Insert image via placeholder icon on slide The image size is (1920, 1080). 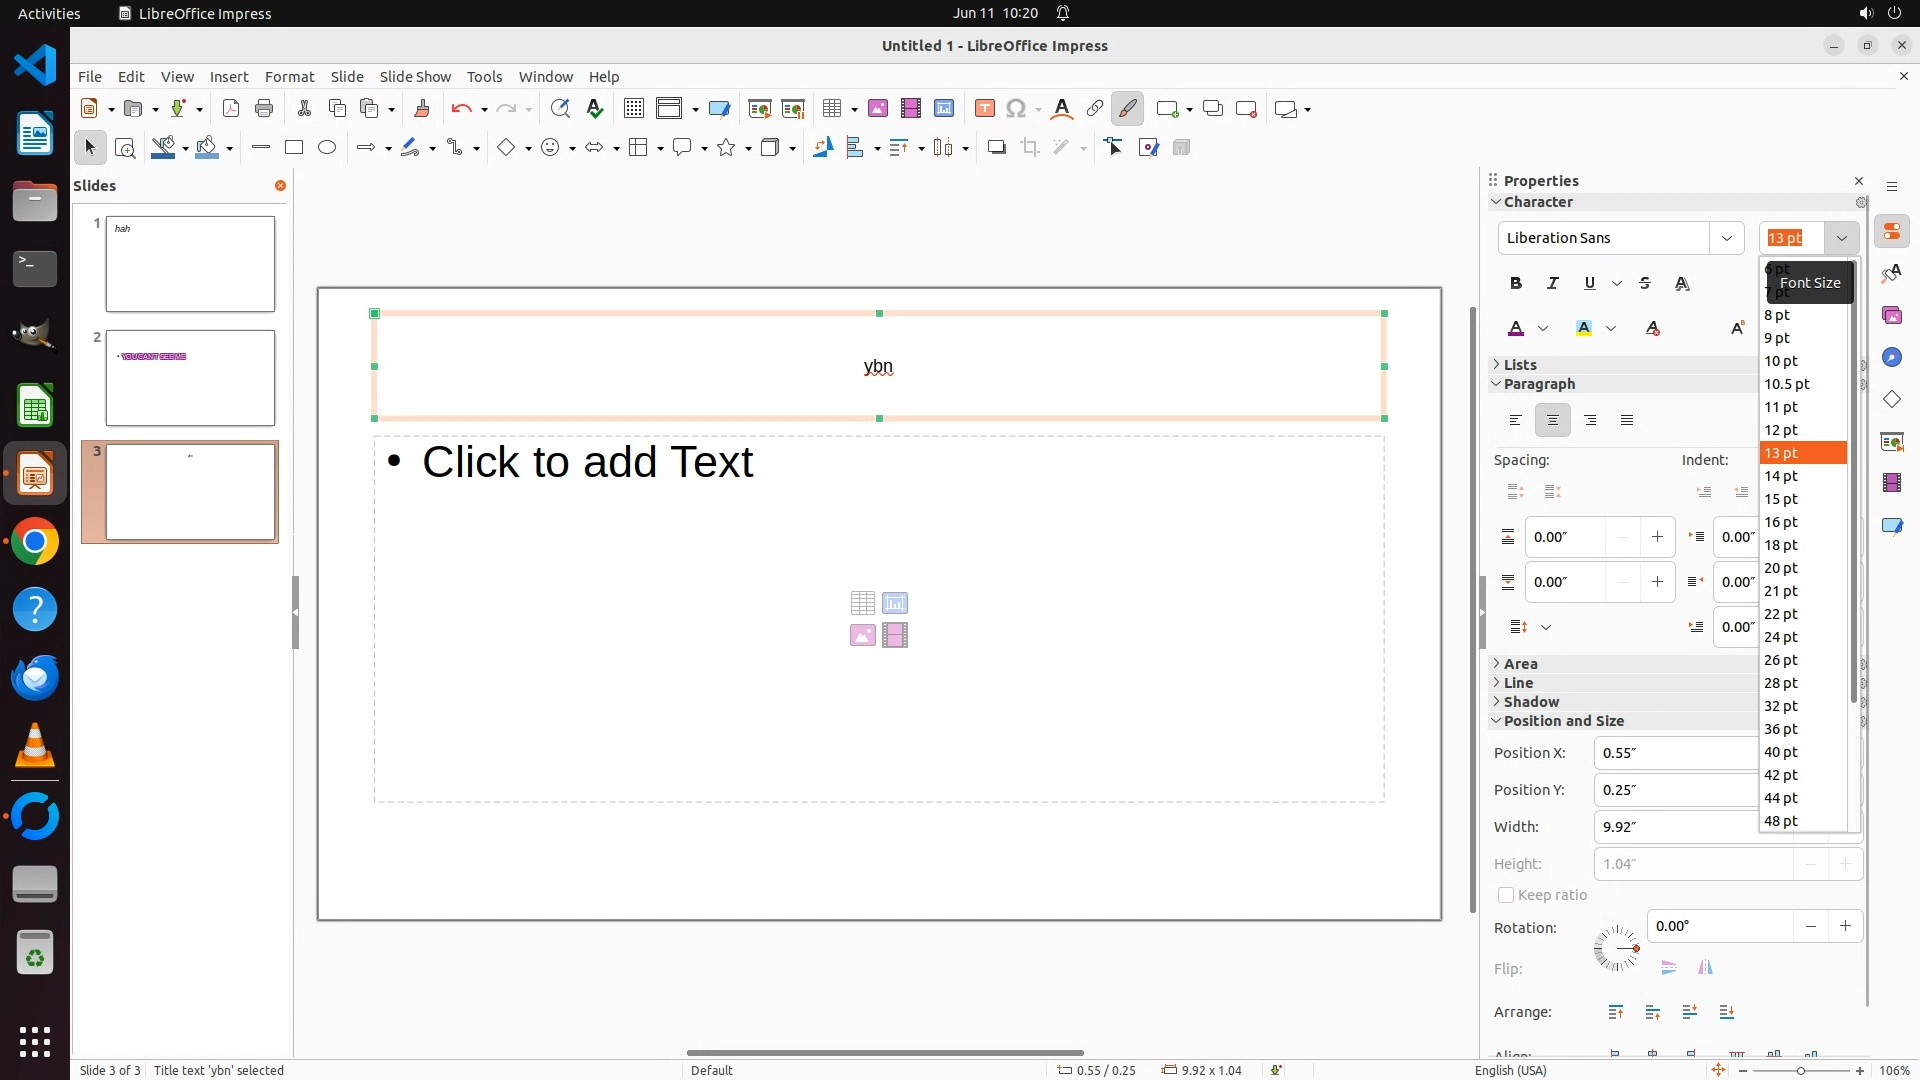(862, 635)
